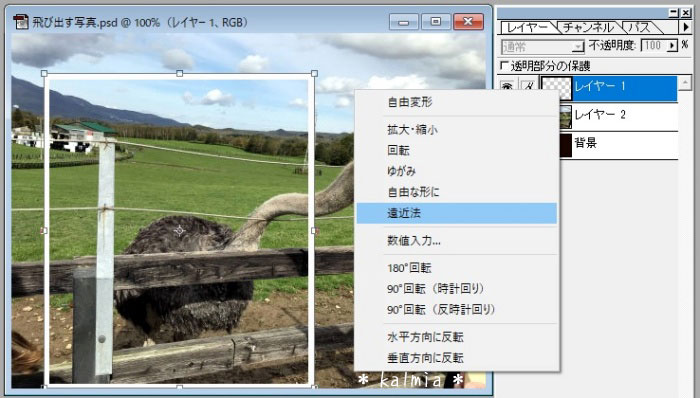Click the top-left transform handle
Image resolution: width=700 pixels, height=398 pixels.
[44, 73]
